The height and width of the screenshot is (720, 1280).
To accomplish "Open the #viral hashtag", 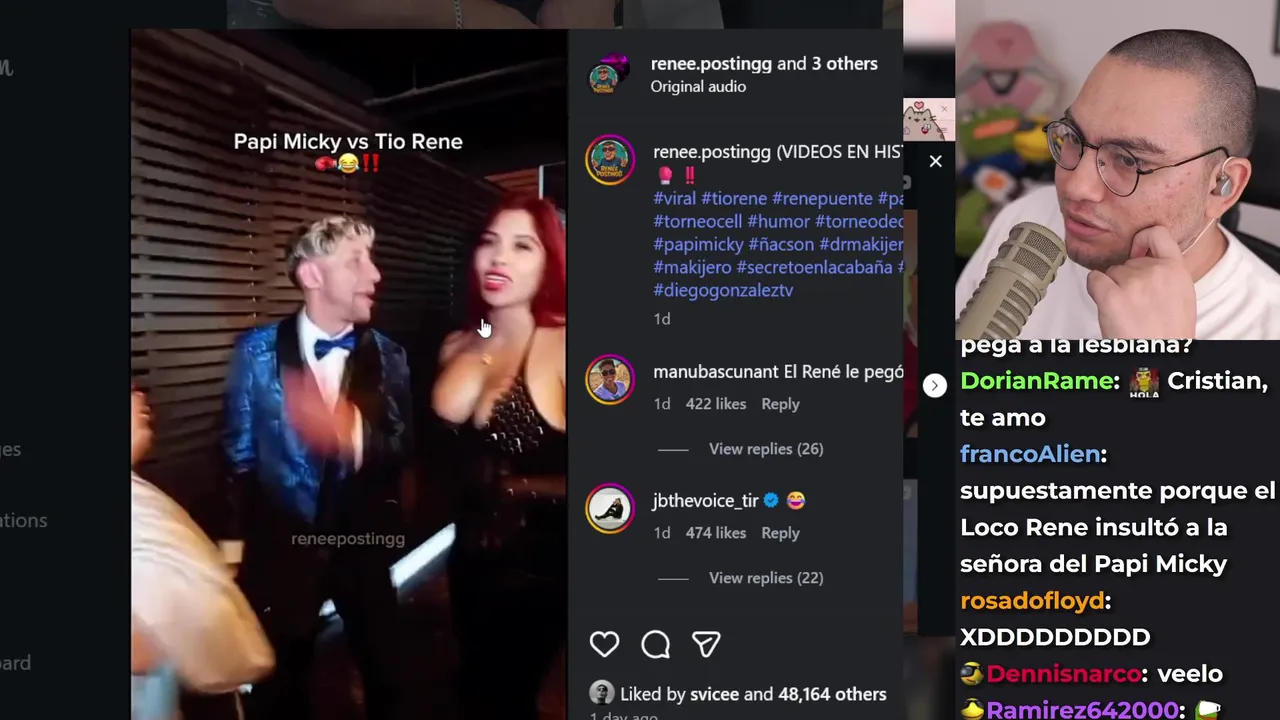I will (674, 199).
